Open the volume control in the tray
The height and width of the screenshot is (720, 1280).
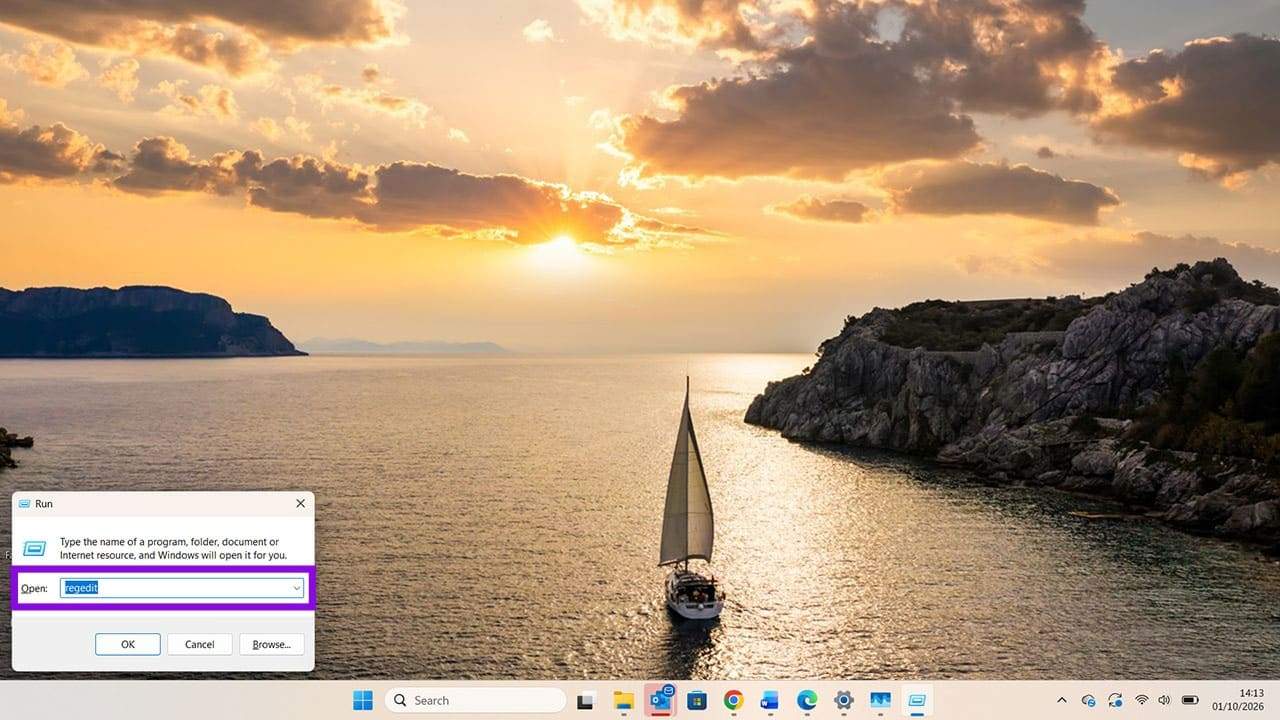pyautogui.click(x=1164, y=700)
